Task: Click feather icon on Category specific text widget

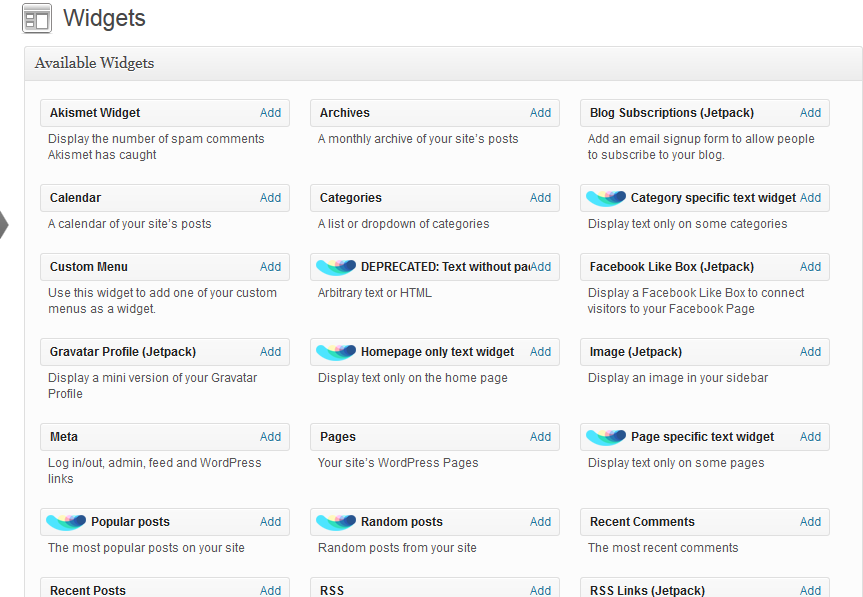Action: (x=606, y=198)
